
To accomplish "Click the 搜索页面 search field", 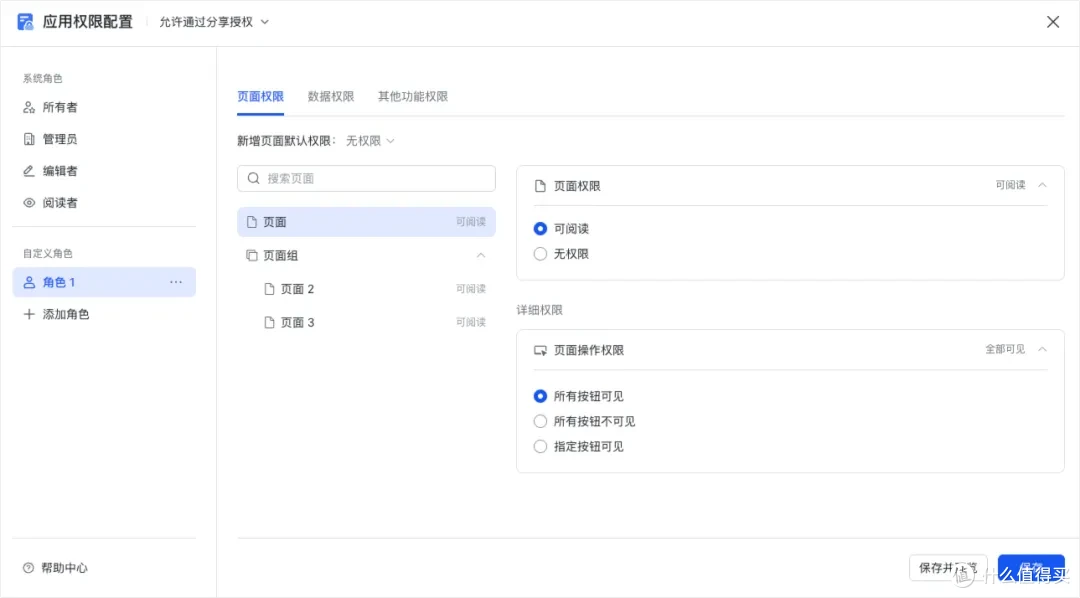I will pyautogui.click(x=366, y=178).
